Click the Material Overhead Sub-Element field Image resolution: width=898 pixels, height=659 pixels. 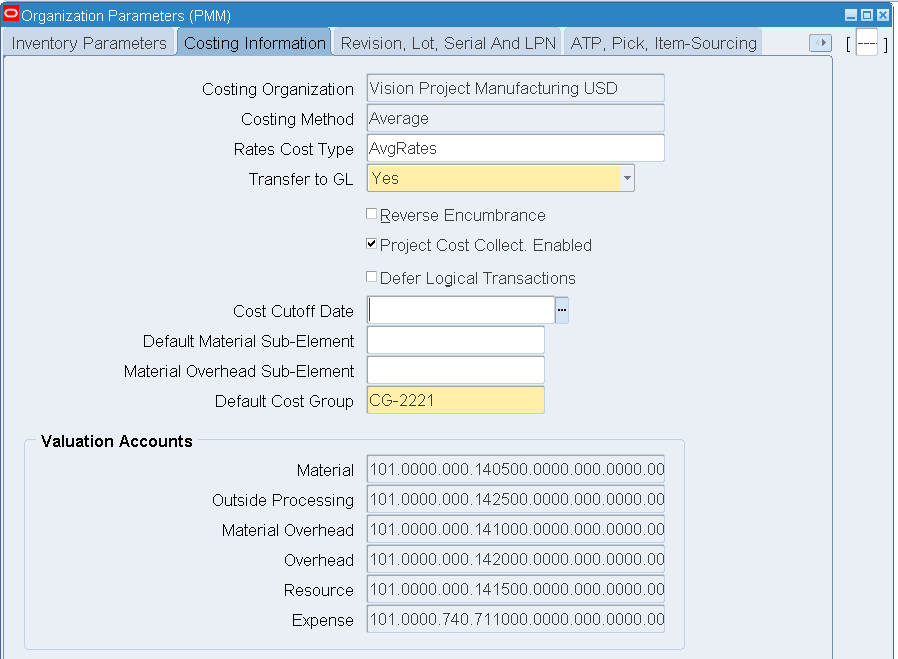click(455, 370)
